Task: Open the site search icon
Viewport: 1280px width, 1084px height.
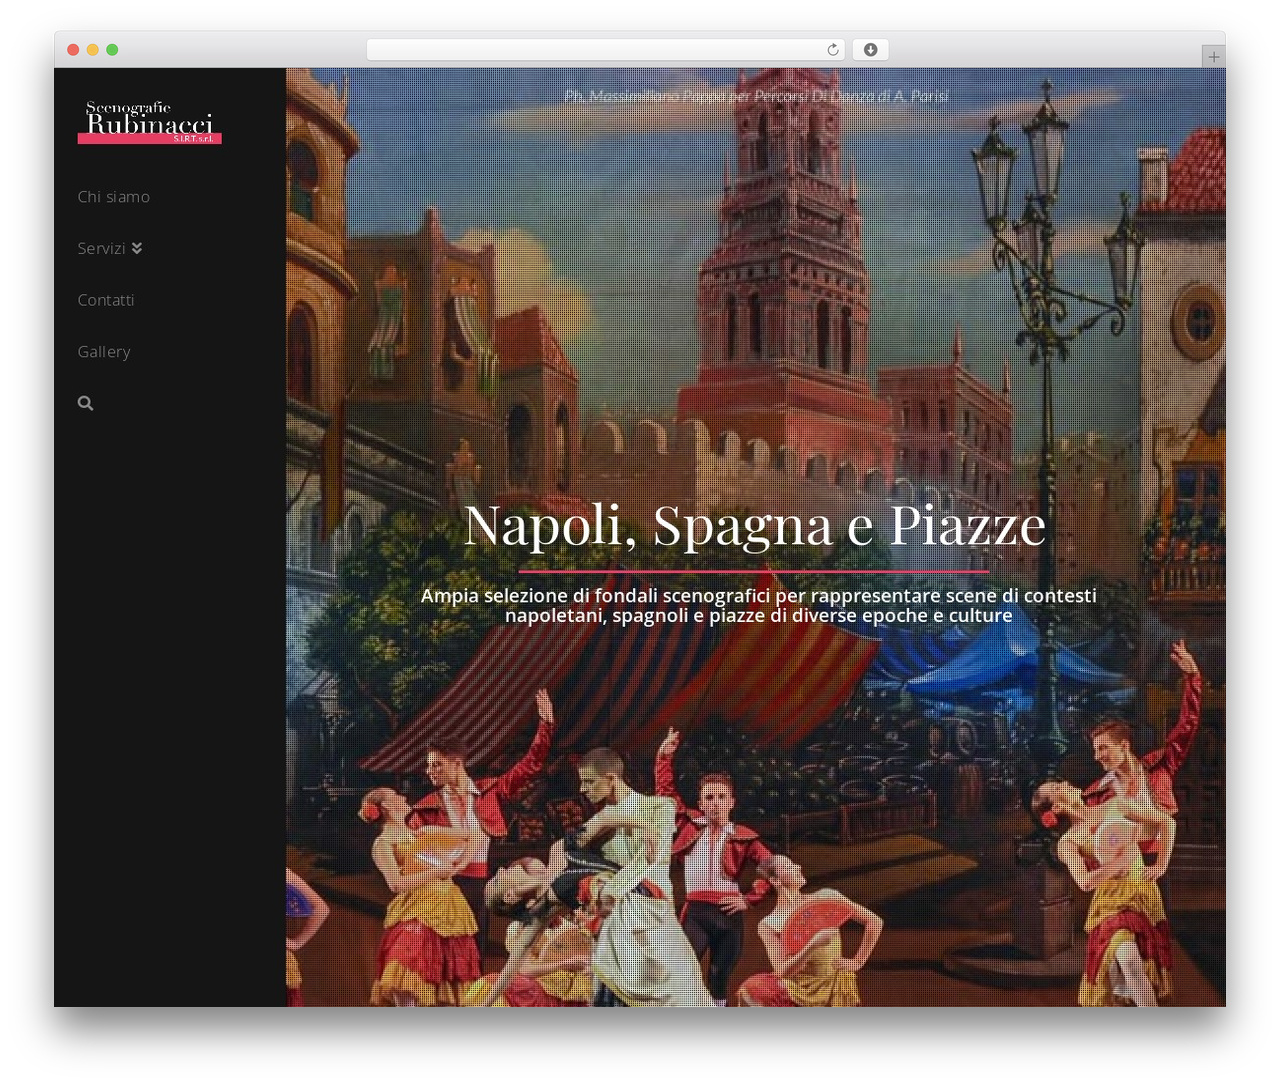Action: (85, 403)
